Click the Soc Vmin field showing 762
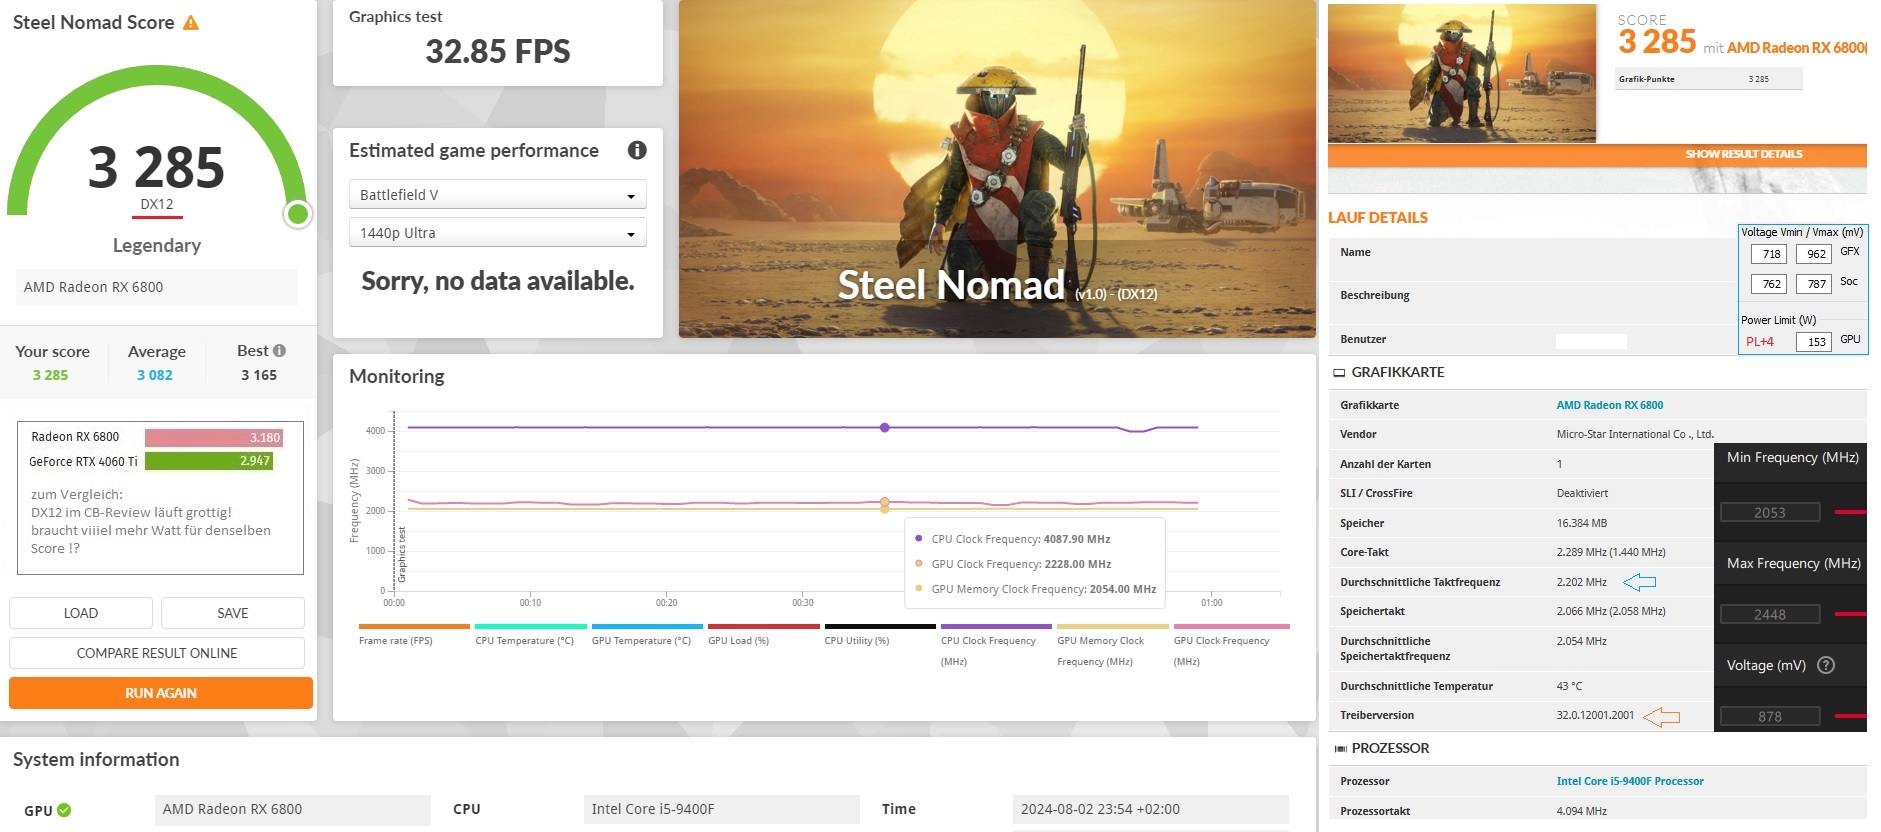Screen dimensions: 1881x832 pos(1769,284)
